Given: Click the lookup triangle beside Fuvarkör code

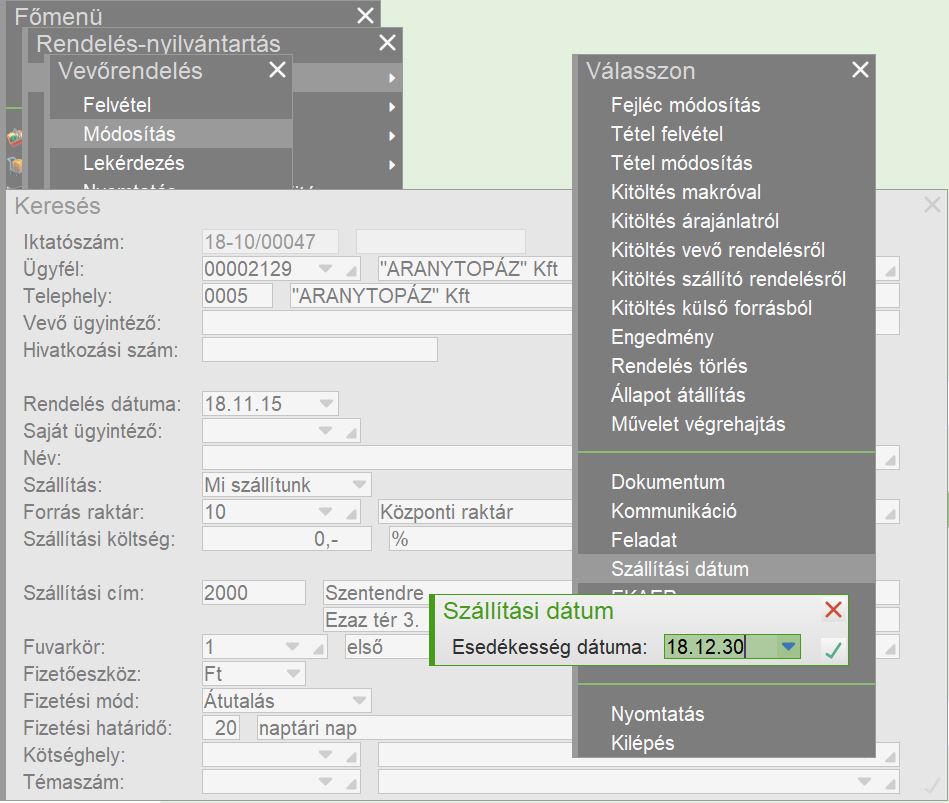Looking at the screenshot, I should tap(318, 649).
